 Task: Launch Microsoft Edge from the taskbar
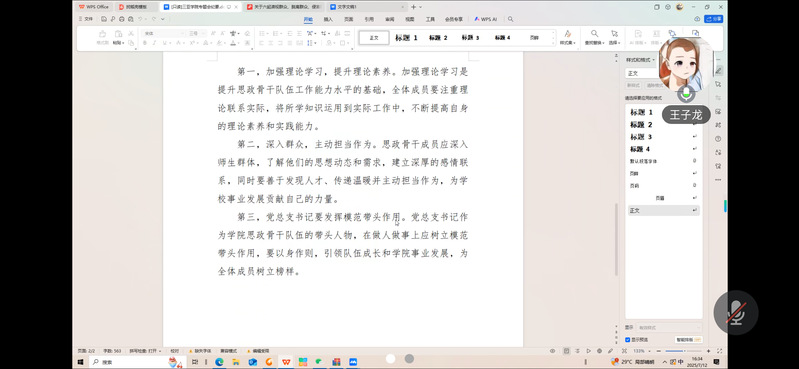pos(219,362)
